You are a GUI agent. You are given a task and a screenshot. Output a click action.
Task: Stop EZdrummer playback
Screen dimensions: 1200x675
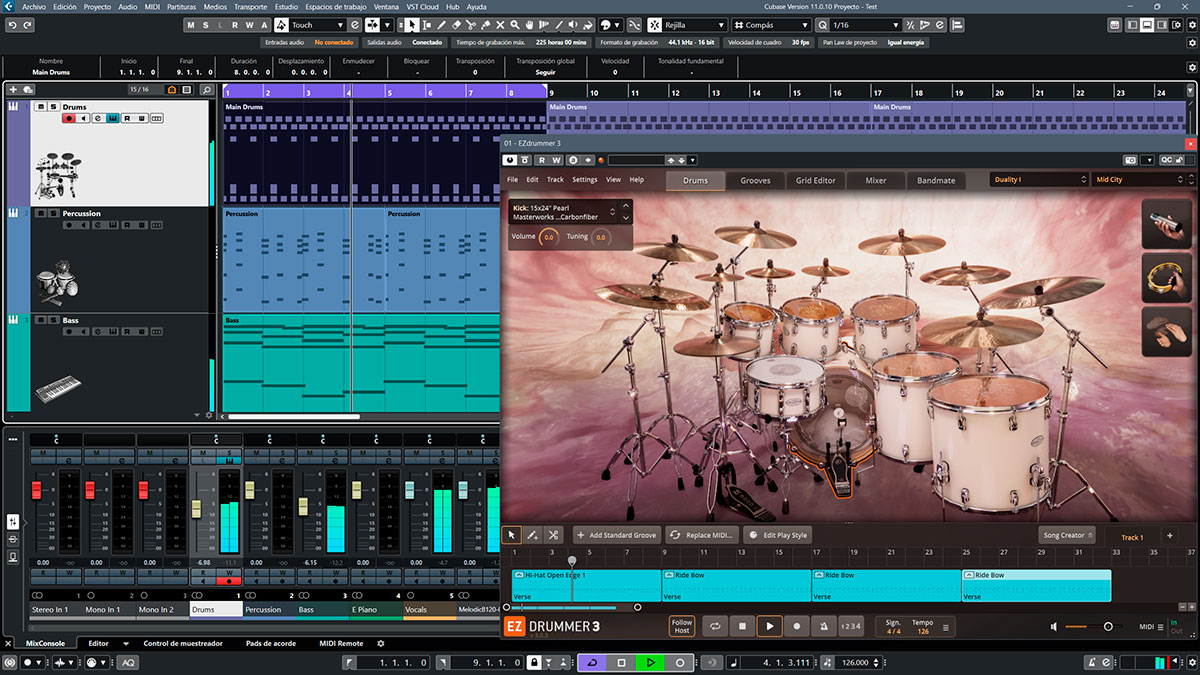click(742, 627)
